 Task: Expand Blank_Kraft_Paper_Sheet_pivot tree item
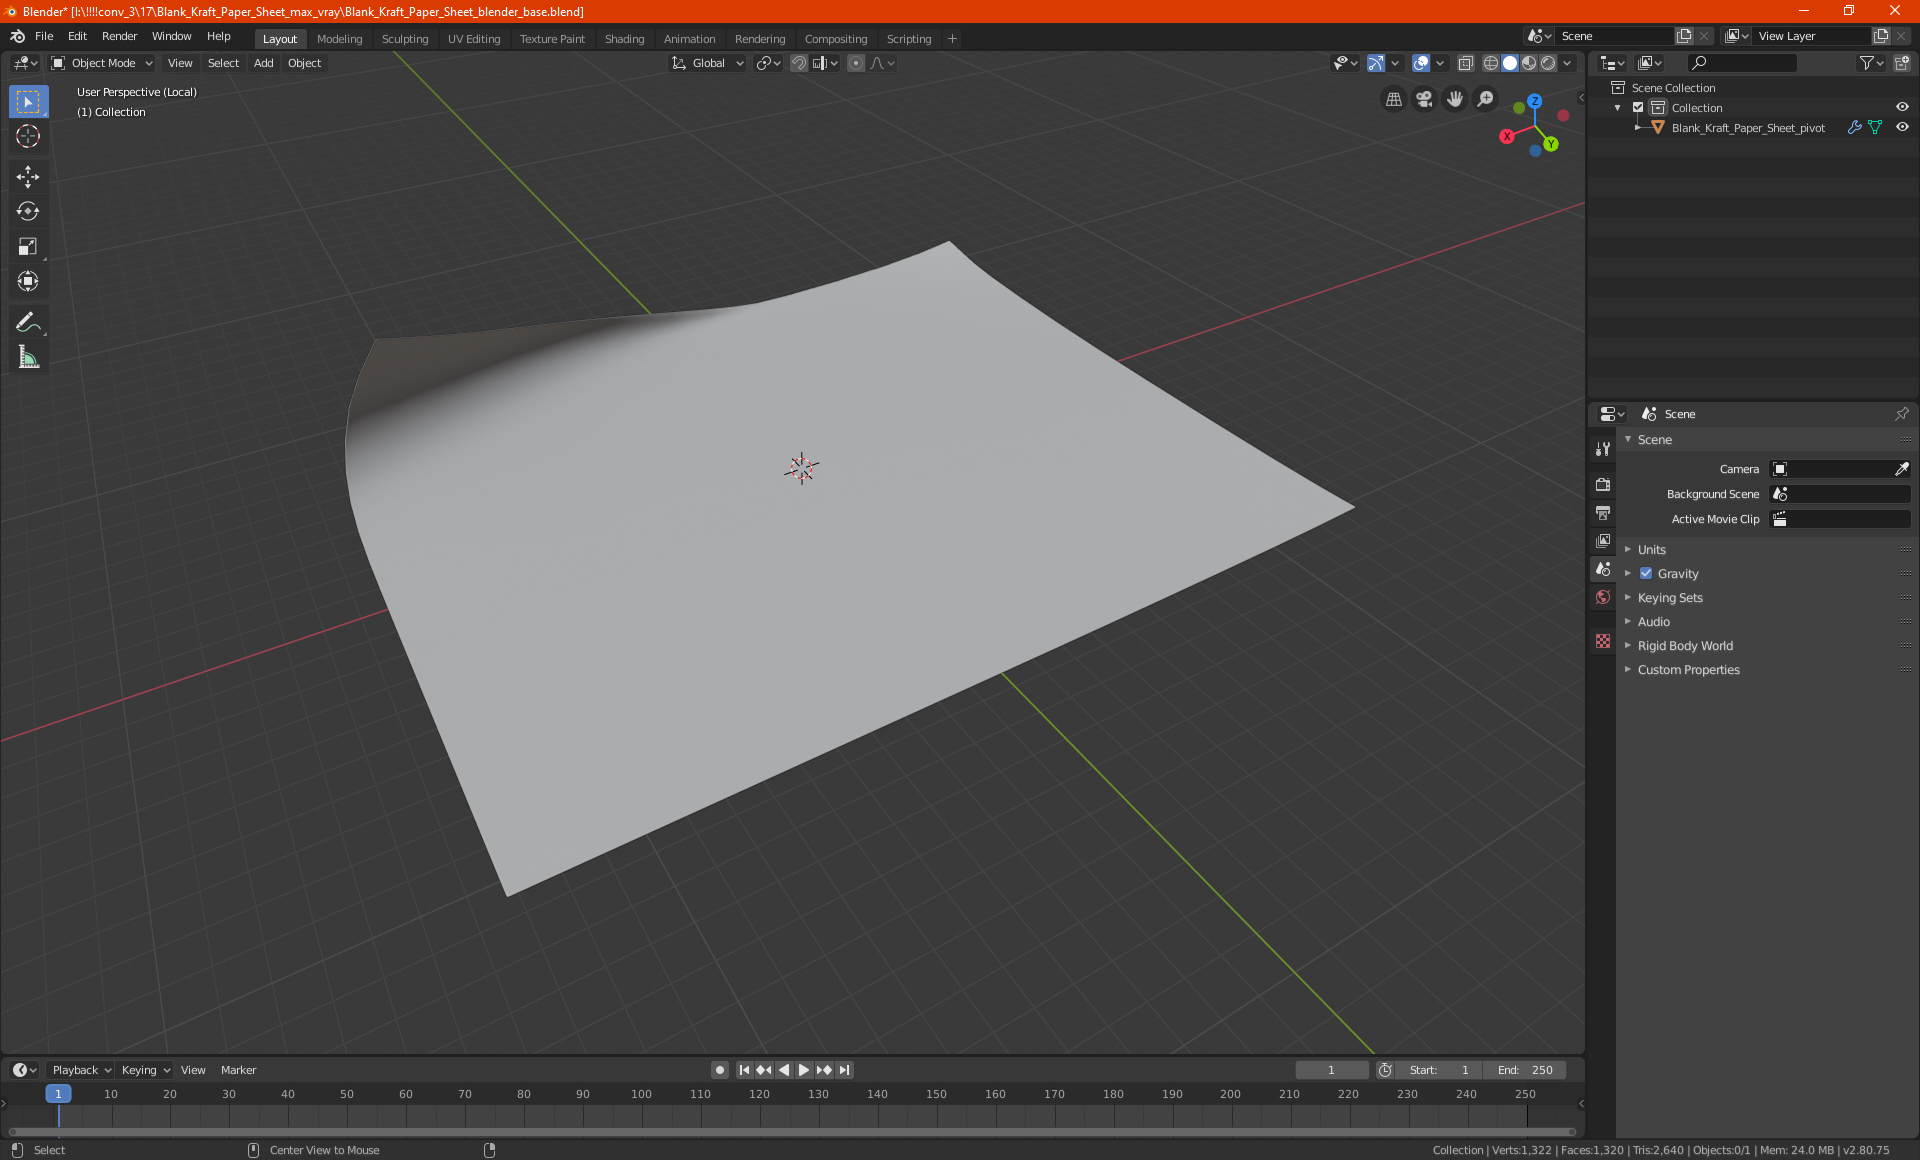(1637, 128)
